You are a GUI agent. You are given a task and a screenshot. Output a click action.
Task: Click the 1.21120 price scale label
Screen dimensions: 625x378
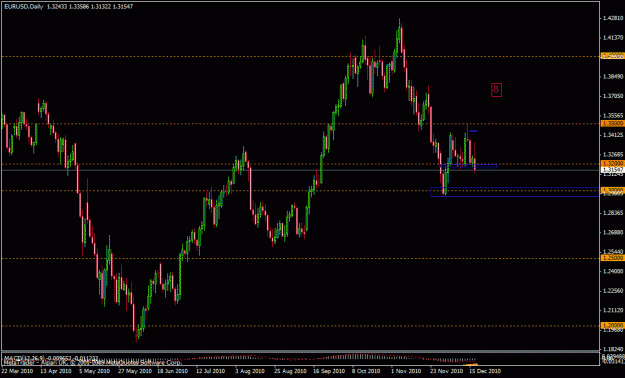tap(613, 311)
